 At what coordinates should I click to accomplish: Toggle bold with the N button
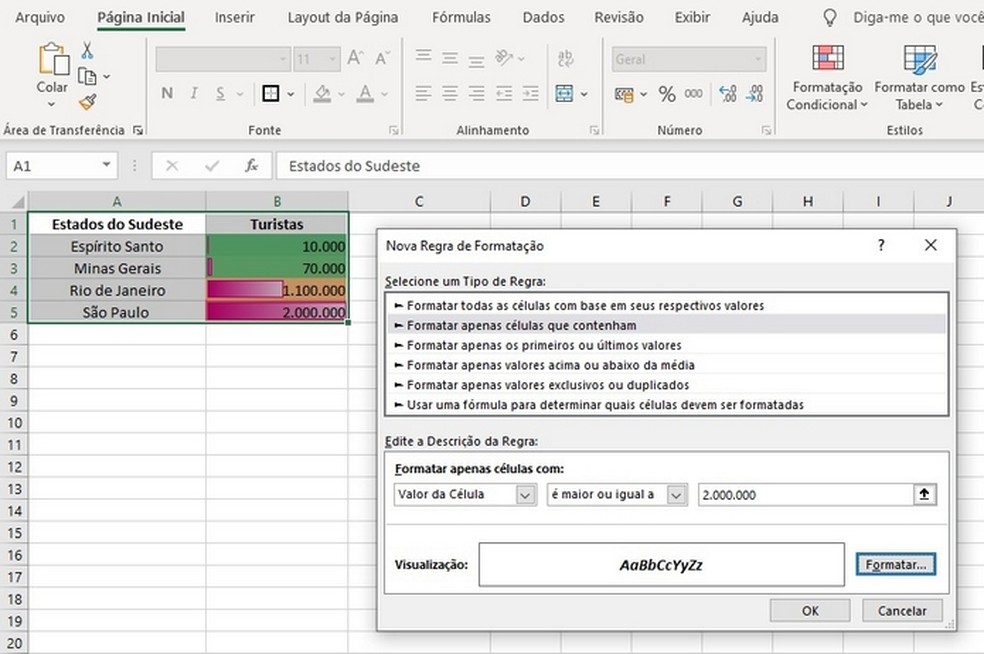tap(167, 94)
